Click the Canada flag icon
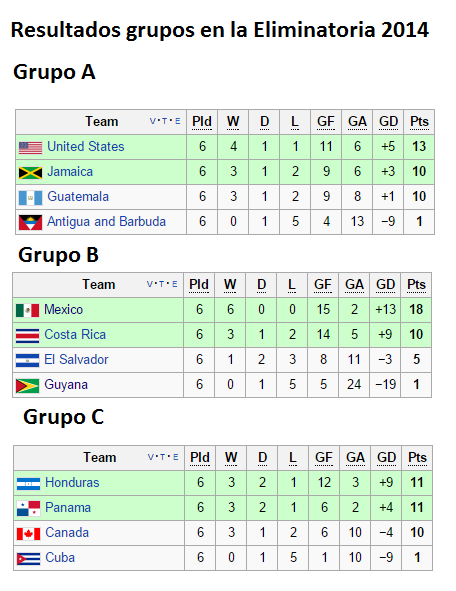The image size is (456, 591). point(29,534)
